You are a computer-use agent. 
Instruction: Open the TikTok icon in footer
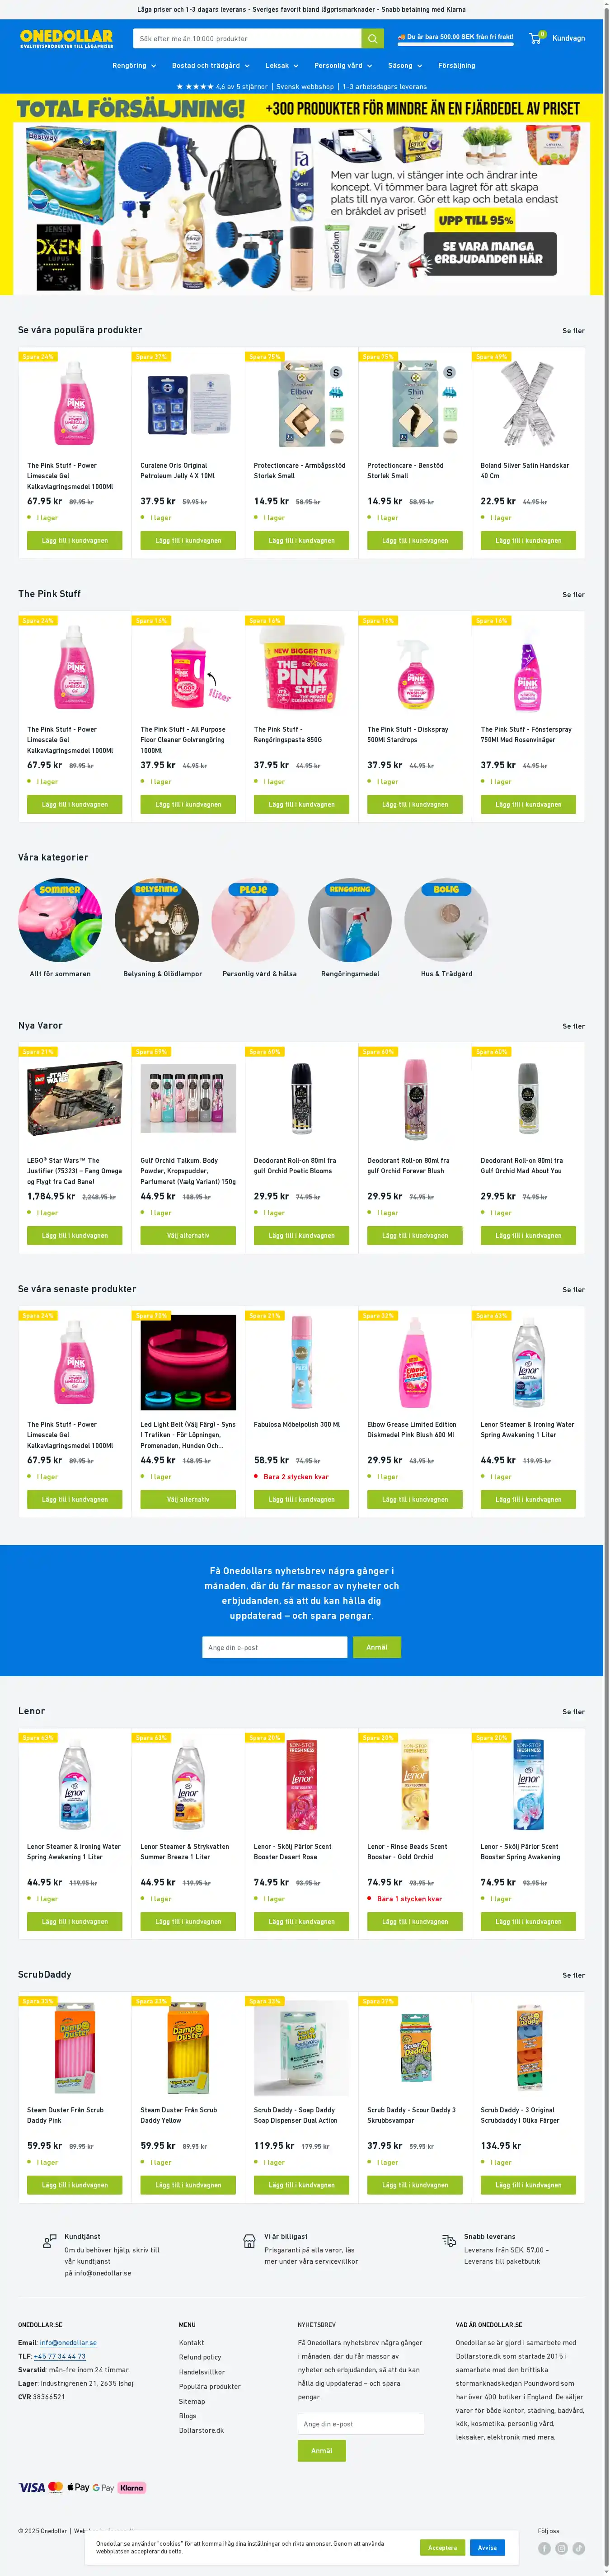pos(579,2547)
